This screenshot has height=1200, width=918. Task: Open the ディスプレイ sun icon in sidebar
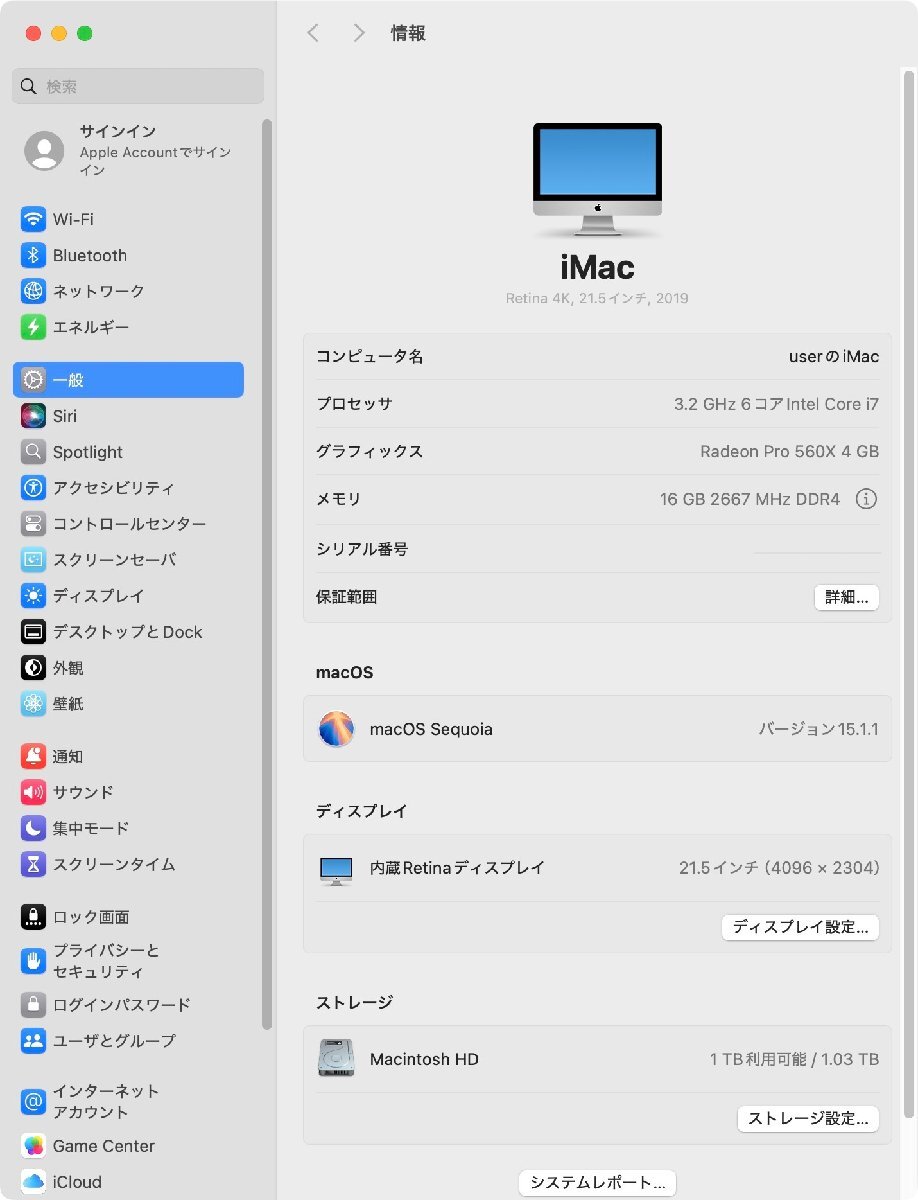point(34,596)
